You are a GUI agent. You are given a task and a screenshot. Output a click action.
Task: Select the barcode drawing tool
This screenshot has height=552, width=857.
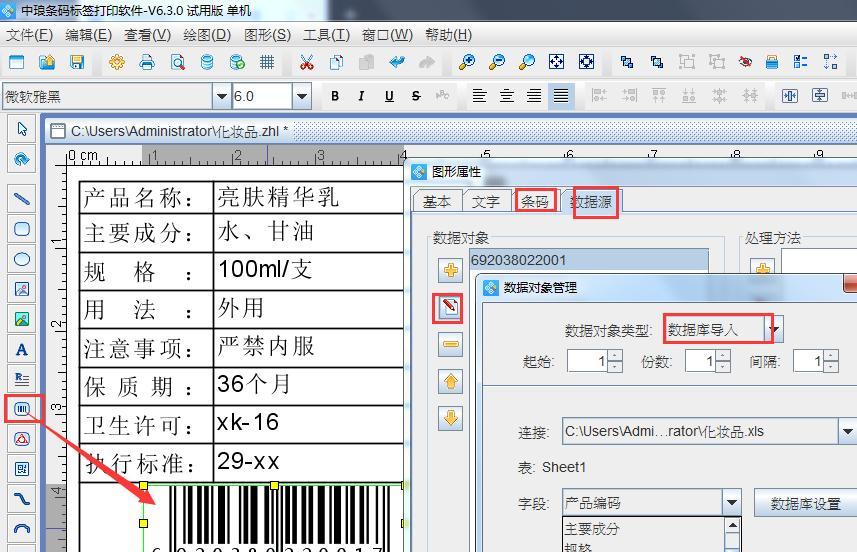coord(22,409)
